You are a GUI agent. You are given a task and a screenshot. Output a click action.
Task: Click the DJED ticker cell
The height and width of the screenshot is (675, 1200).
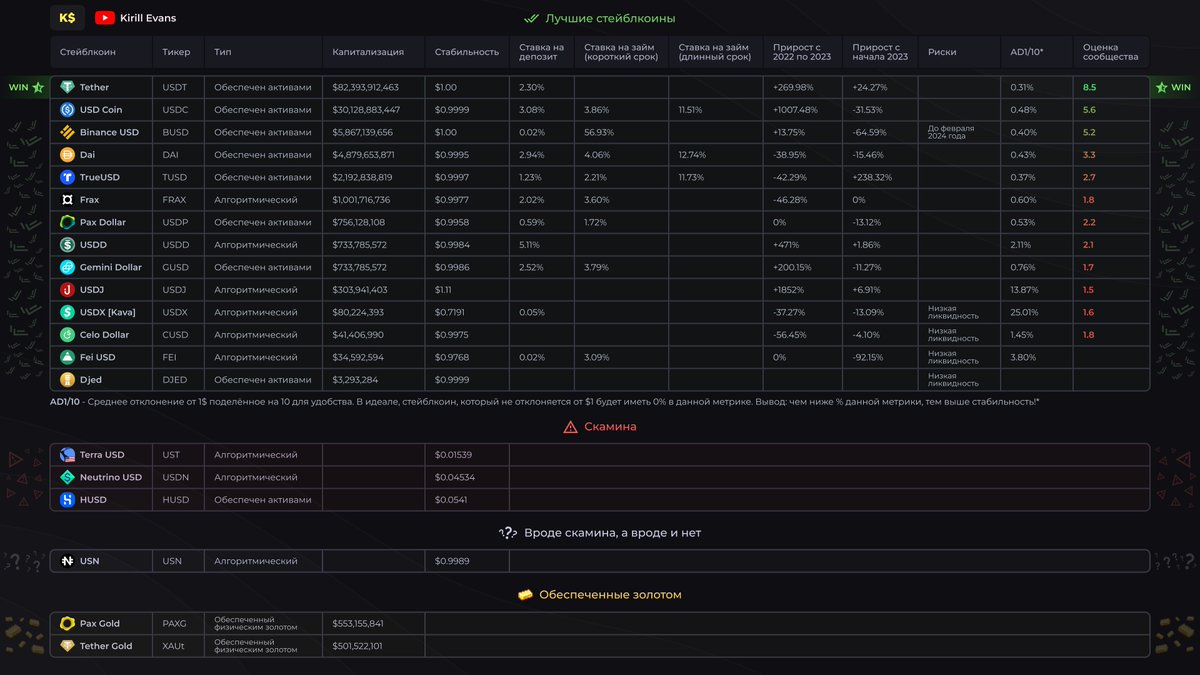coord(175,380)
